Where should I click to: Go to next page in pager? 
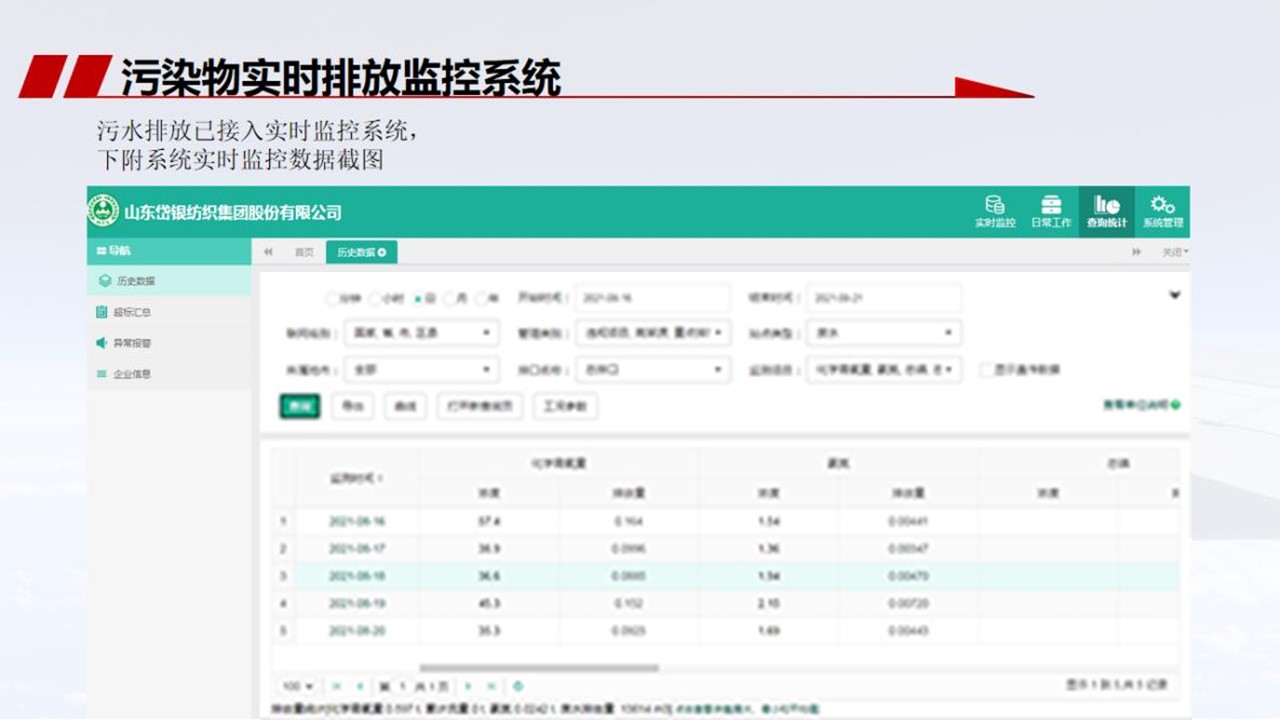[467, 686]
